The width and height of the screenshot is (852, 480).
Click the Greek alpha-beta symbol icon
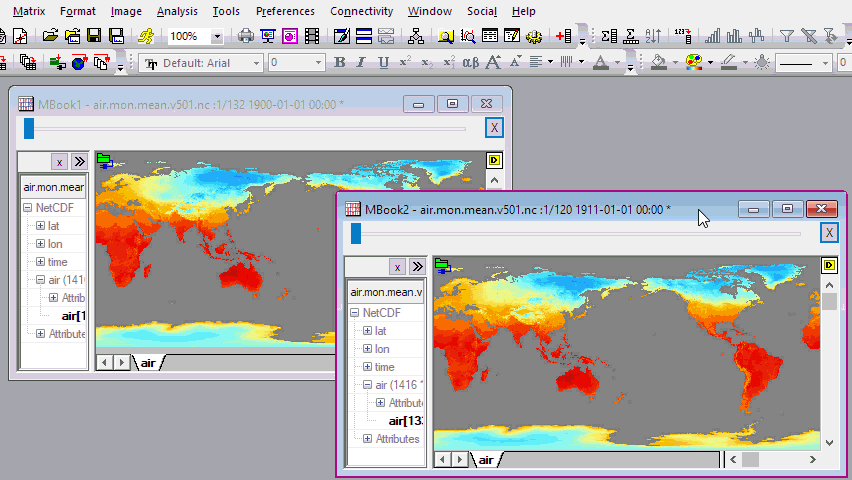[471, 62]
